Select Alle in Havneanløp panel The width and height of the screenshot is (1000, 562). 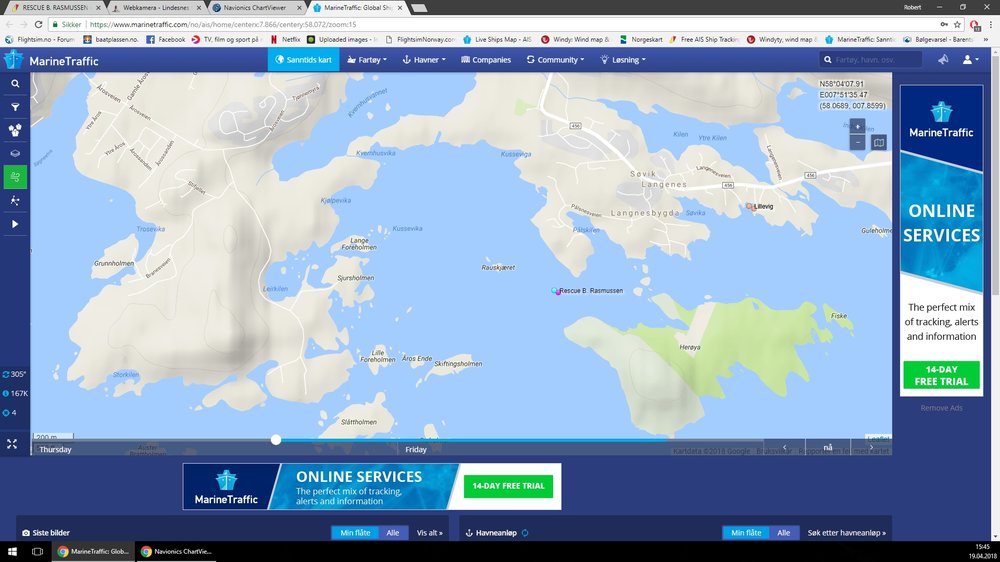(784, 533)
